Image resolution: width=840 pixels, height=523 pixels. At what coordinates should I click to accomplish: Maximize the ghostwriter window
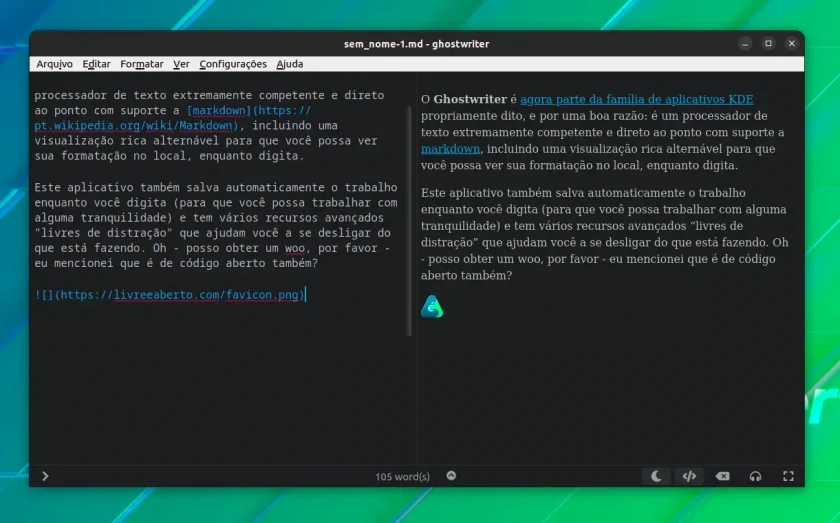tap(768, 43)
